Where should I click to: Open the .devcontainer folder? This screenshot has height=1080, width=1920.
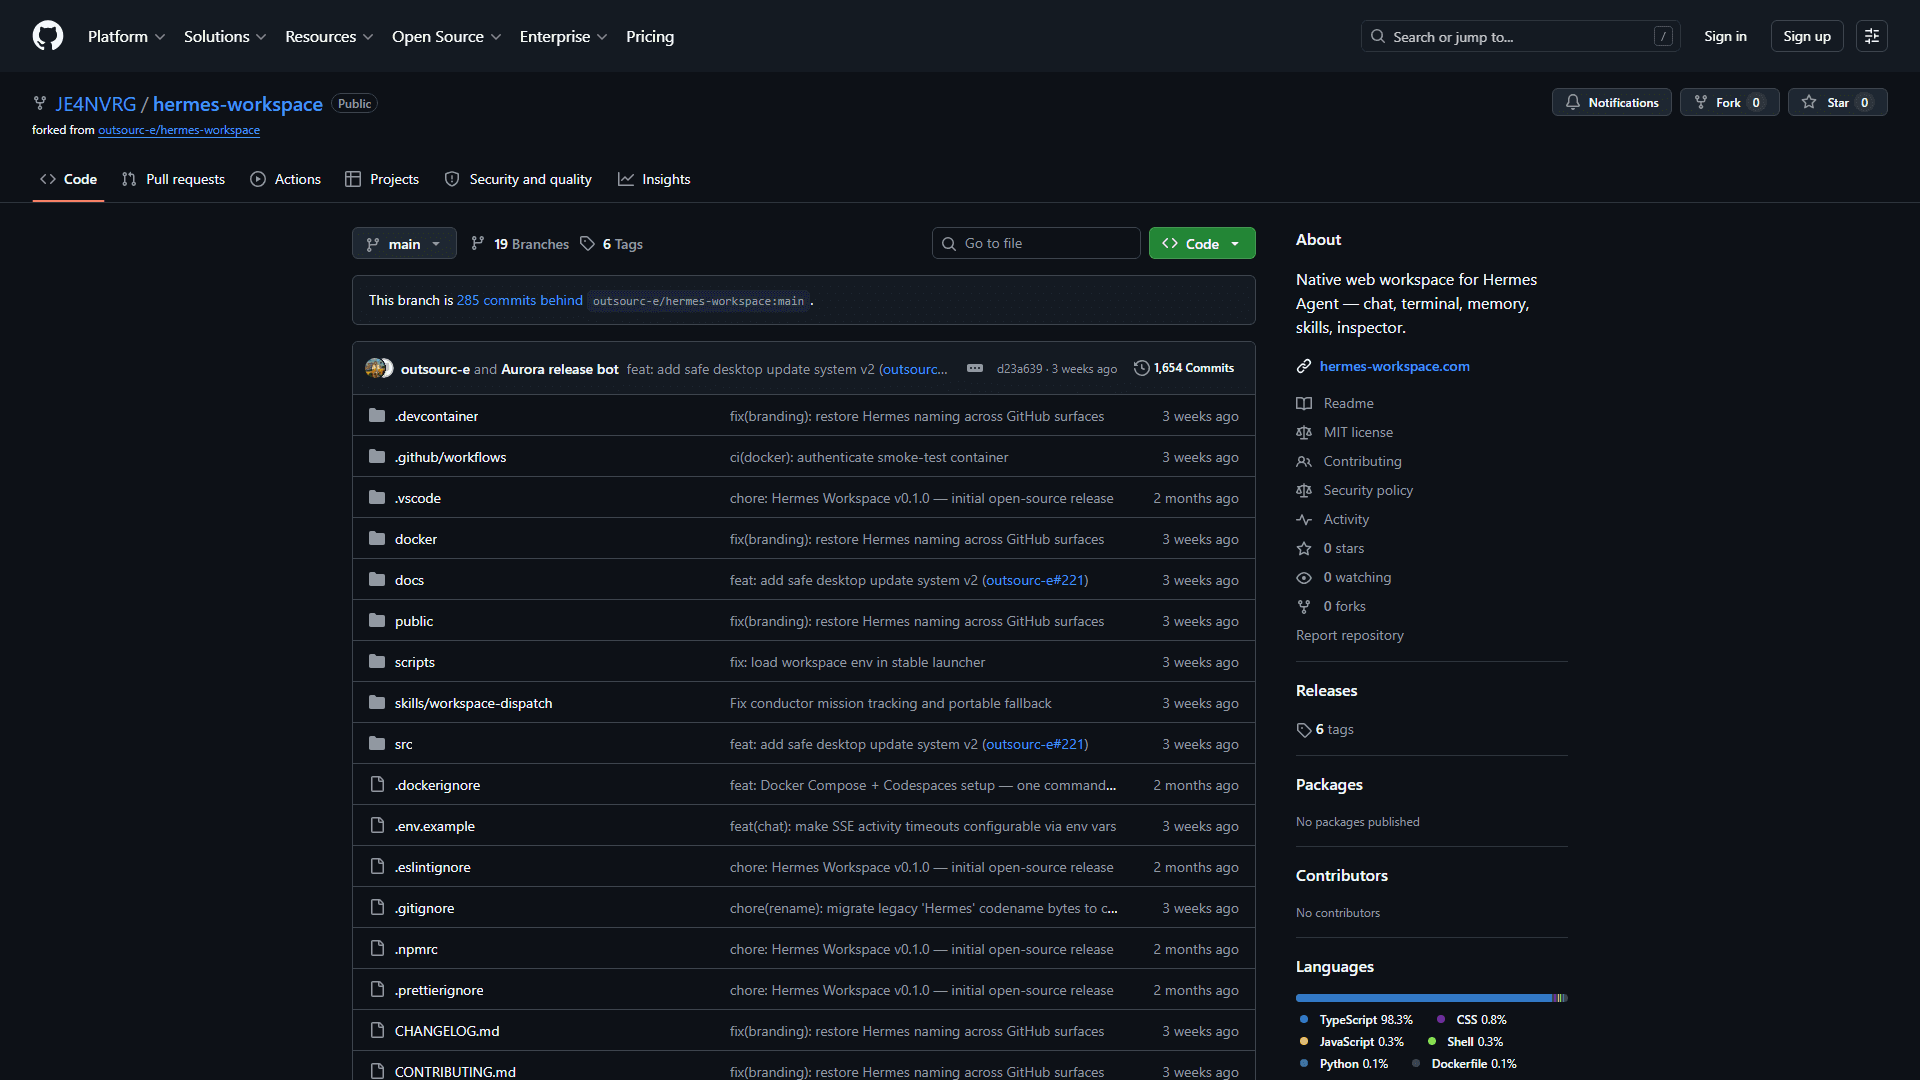click(436, 416)
